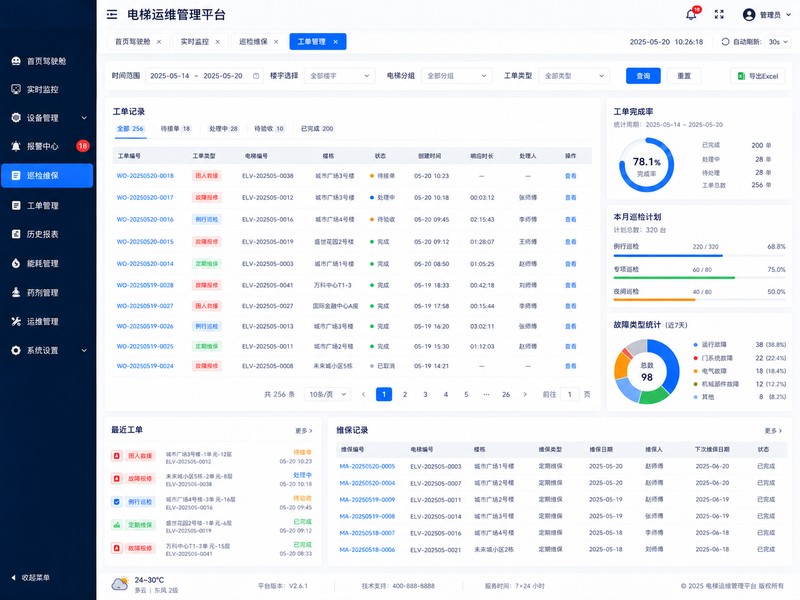
Task: Switch to the 待接单 filter tab
Action: [x=176, y=129]
